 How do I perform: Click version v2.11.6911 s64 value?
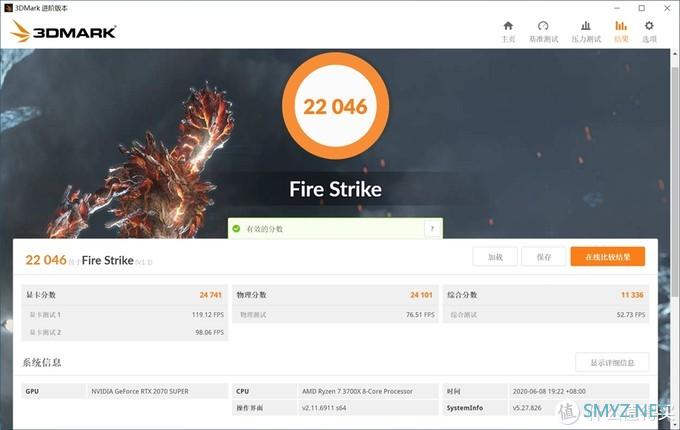[x=324, y=408]
